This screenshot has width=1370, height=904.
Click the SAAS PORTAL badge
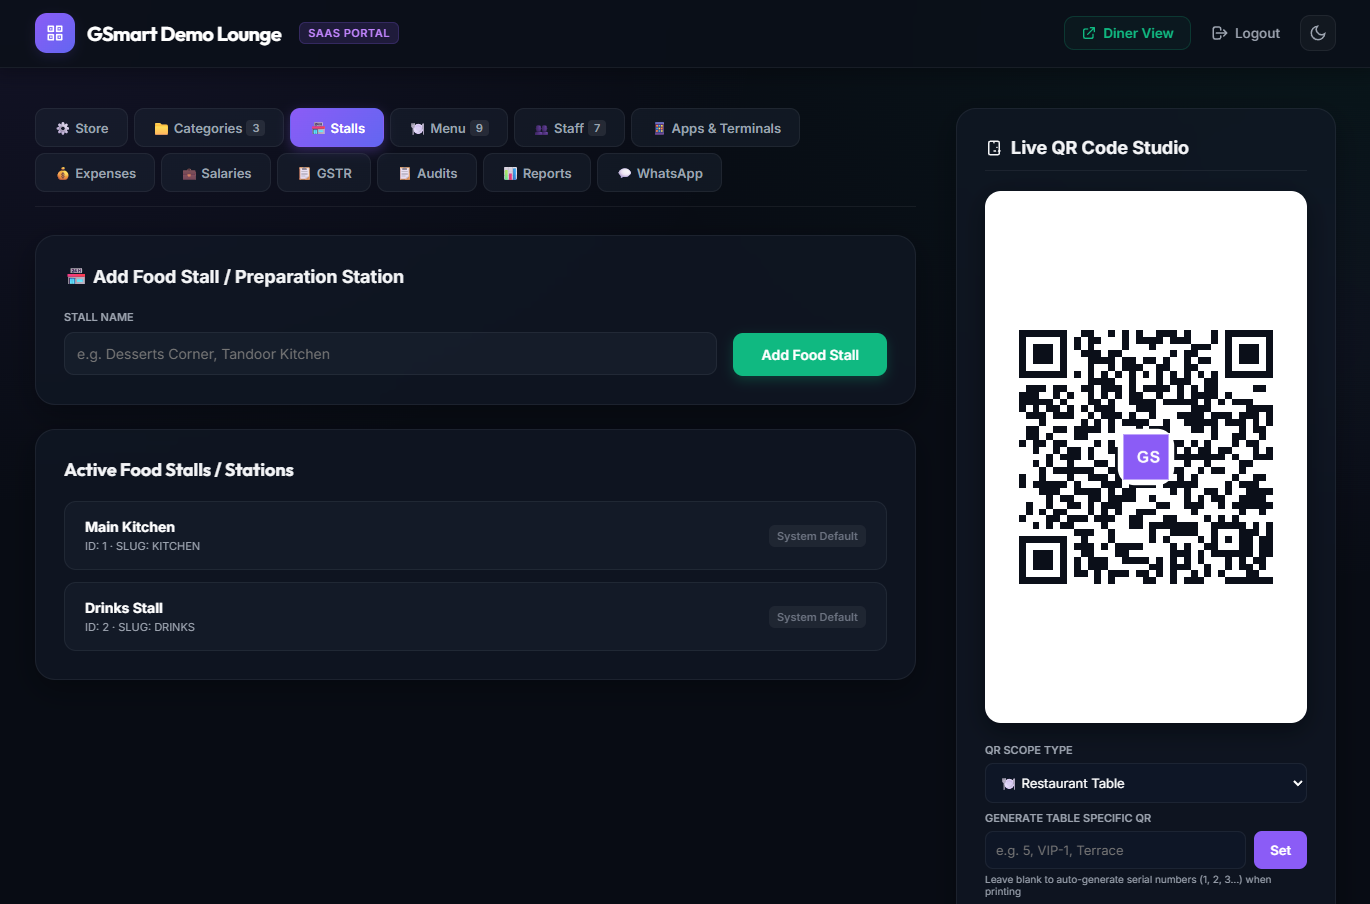coord(349,33)
